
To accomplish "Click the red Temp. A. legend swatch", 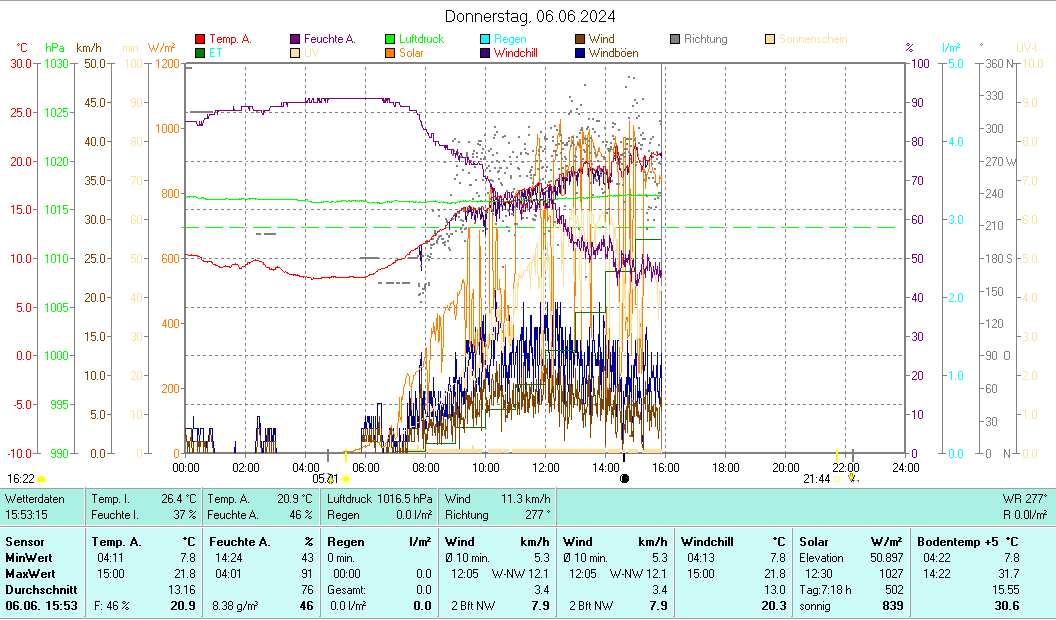I will (200, 39).
